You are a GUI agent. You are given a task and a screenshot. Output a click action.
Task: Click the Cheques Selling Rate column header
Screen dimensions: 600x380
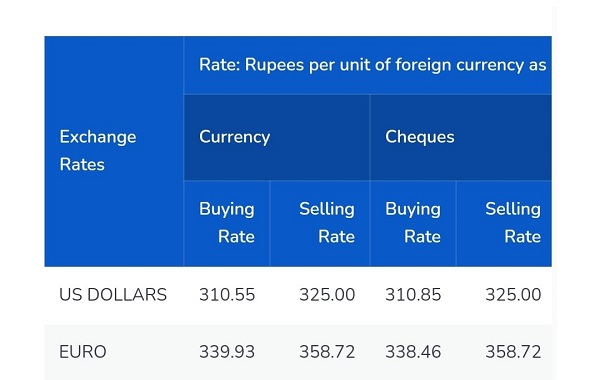pos(504,223)
